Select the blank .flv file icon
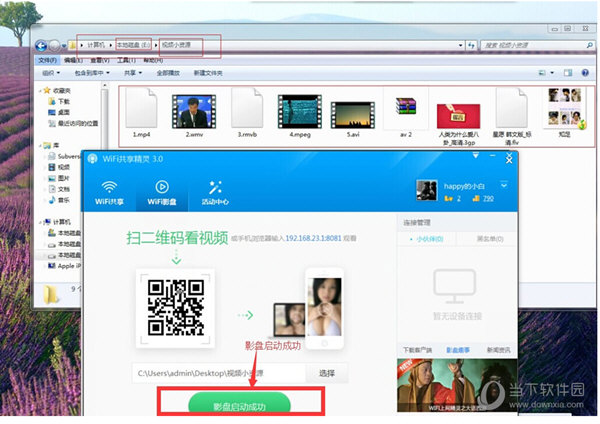 click(512, 108)
